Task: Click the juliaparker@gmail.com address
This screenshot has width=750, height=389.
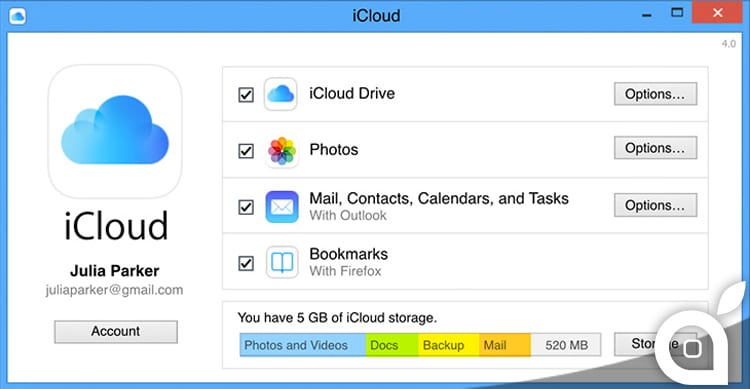Action: tap(114, 290)
